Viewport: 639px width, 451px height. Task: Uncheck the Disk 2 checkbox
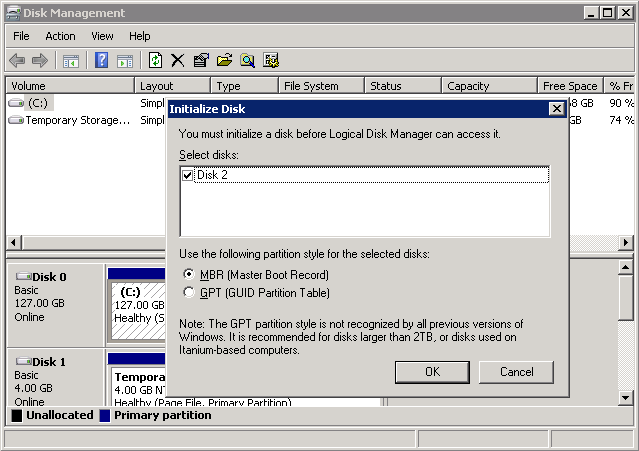(x=188, y=175)
